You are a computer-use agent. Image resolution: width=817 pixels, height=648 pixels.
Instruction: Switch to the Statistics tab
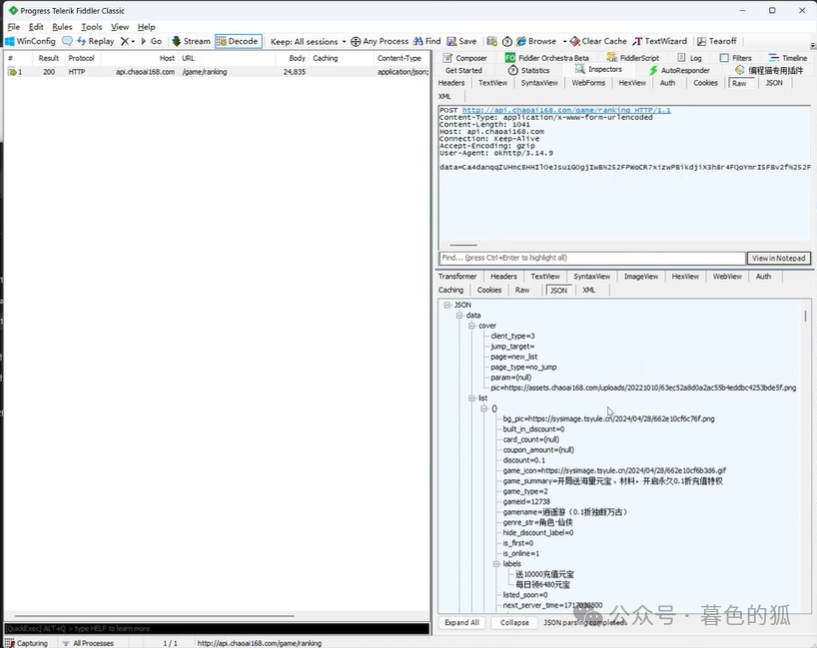(x=528, y=70)
